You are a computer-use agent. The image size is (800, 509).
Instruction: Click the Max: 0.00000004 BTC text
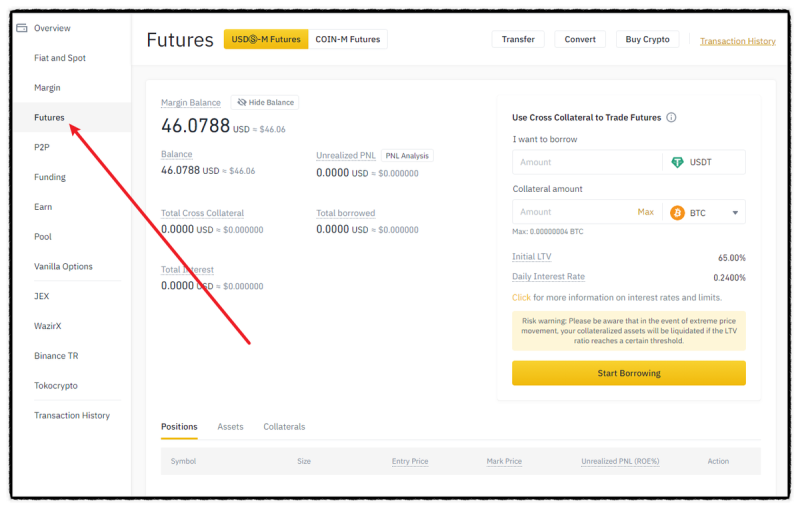pyautogui.click(x=547, y=232)
